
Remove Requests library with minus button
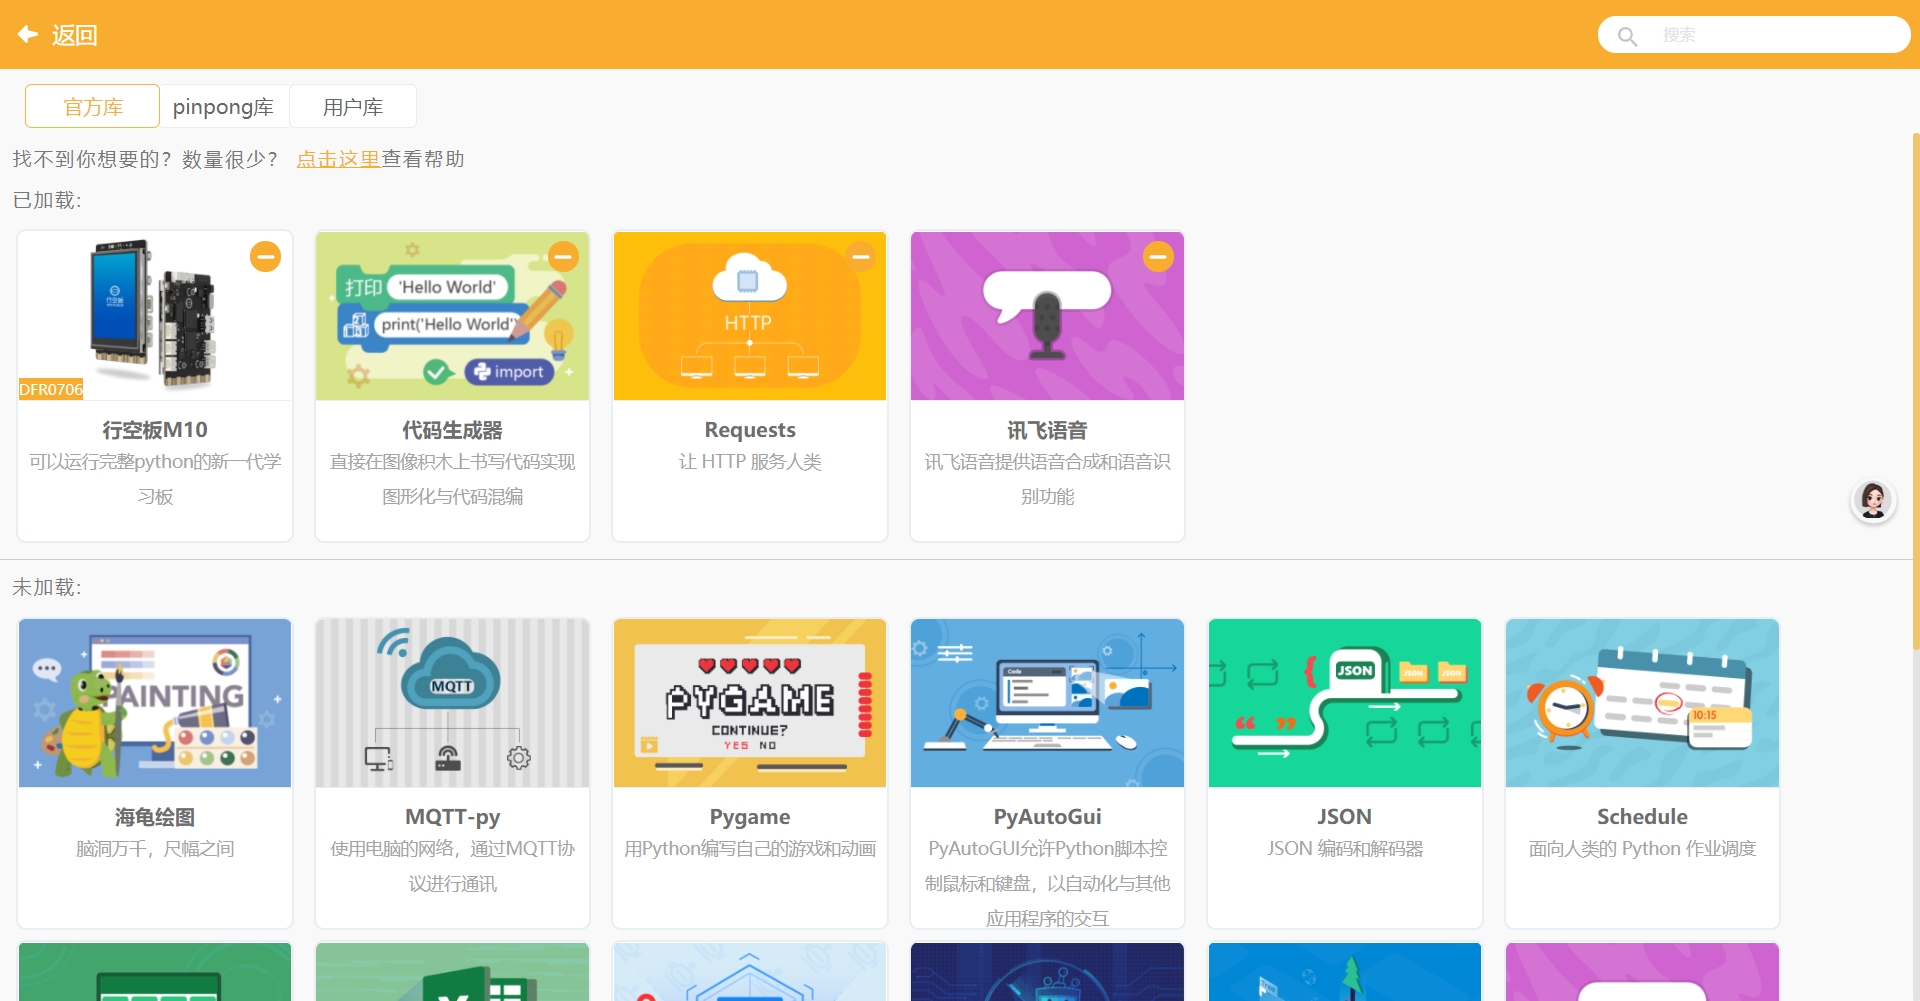point(860,257)
